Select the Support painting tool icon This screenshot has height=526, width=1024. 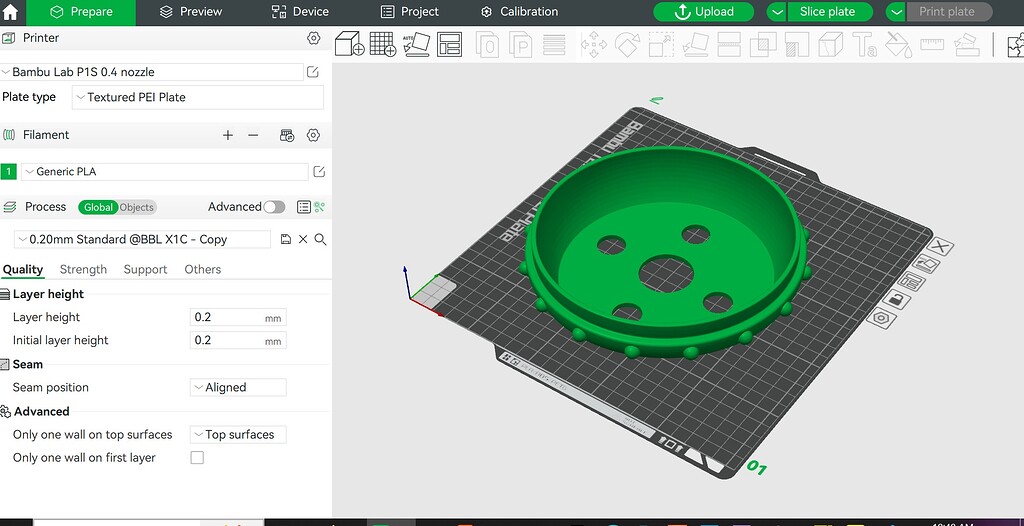(x=797, y=45)
